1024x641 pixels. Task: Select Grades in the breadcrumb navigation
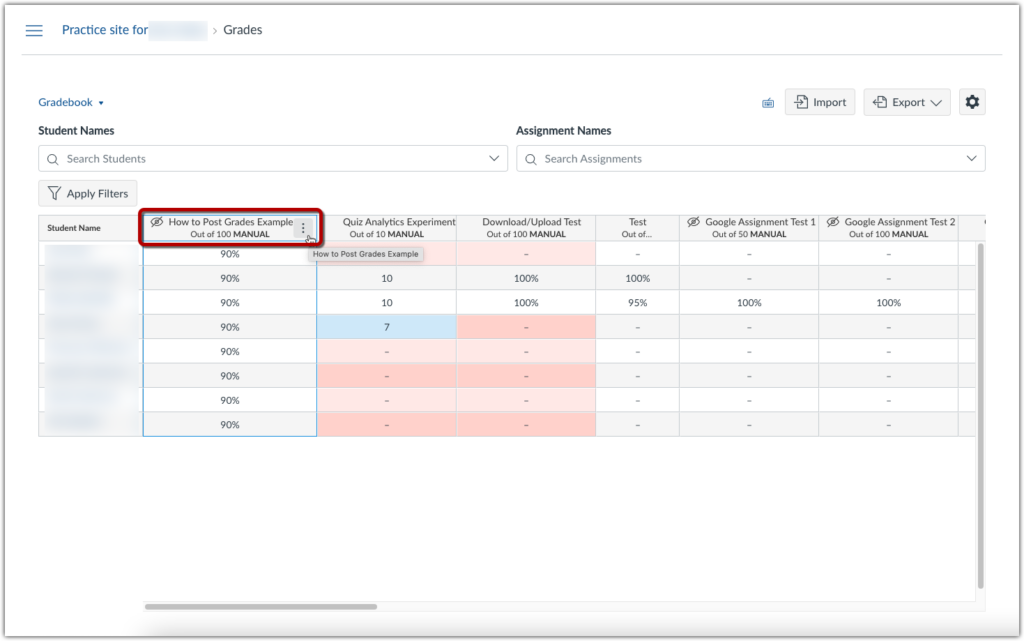243,30
